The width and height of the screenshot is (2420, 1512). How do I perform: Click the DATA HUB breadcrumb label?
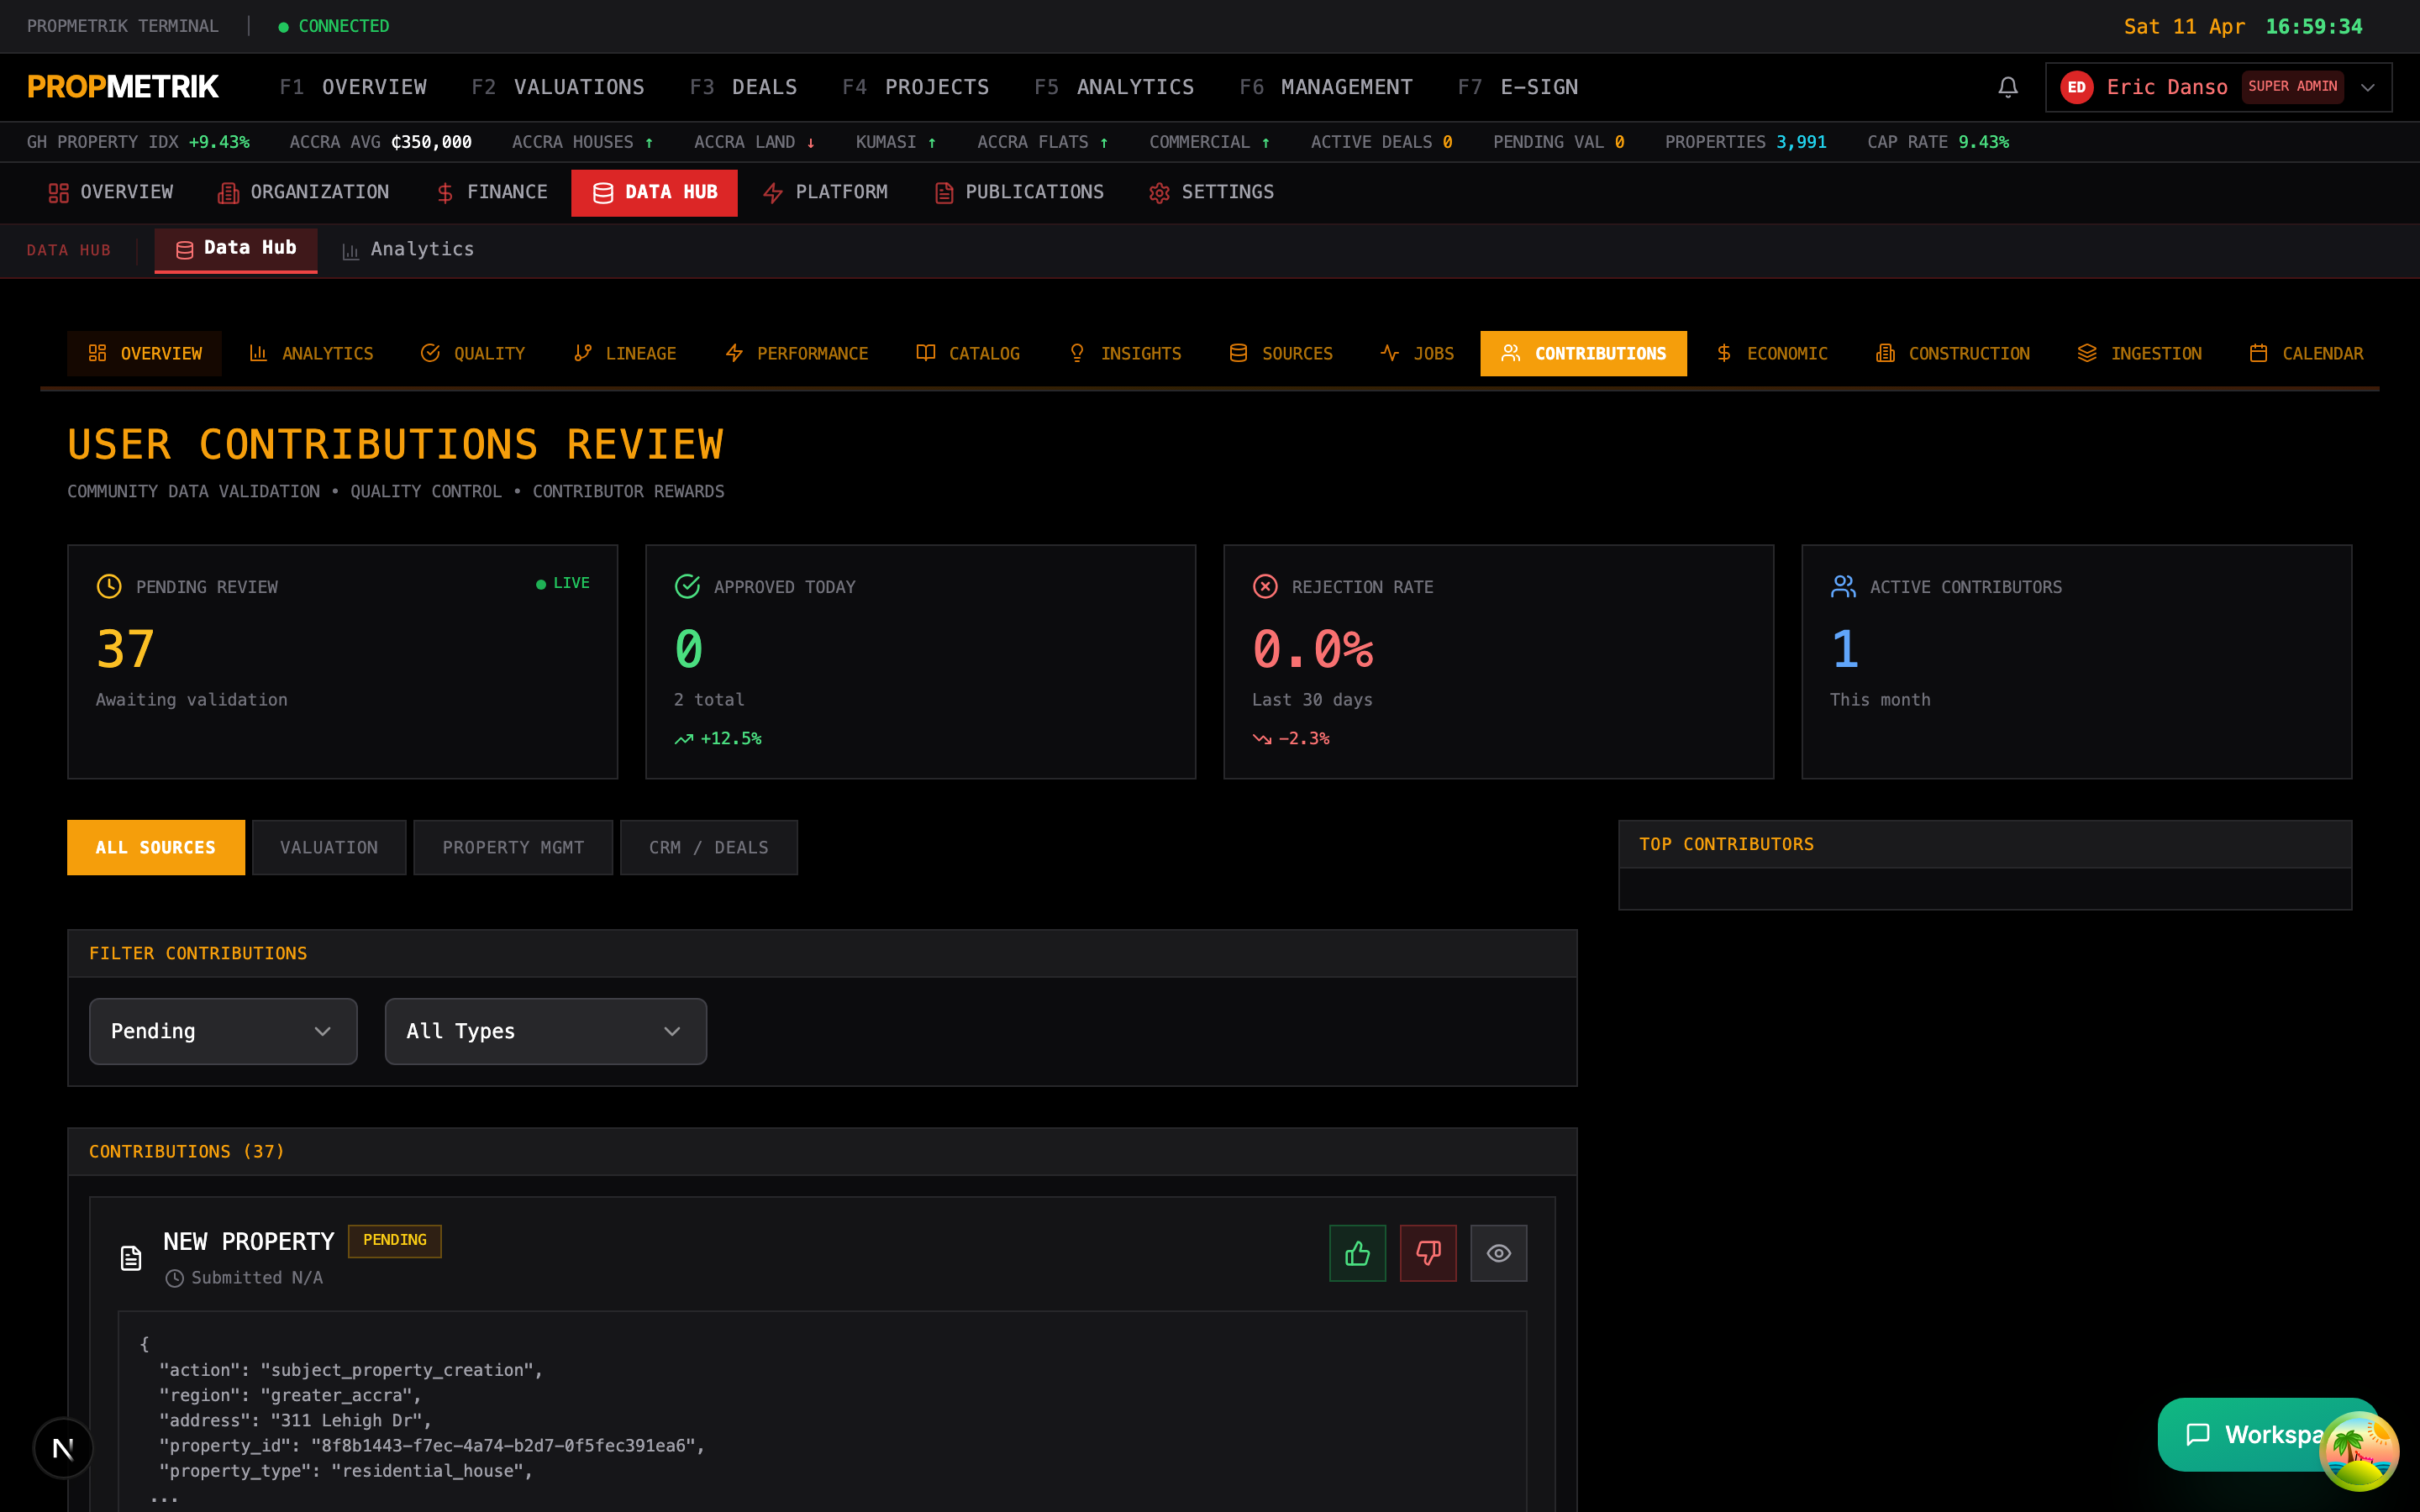click(x=69, y=250)
